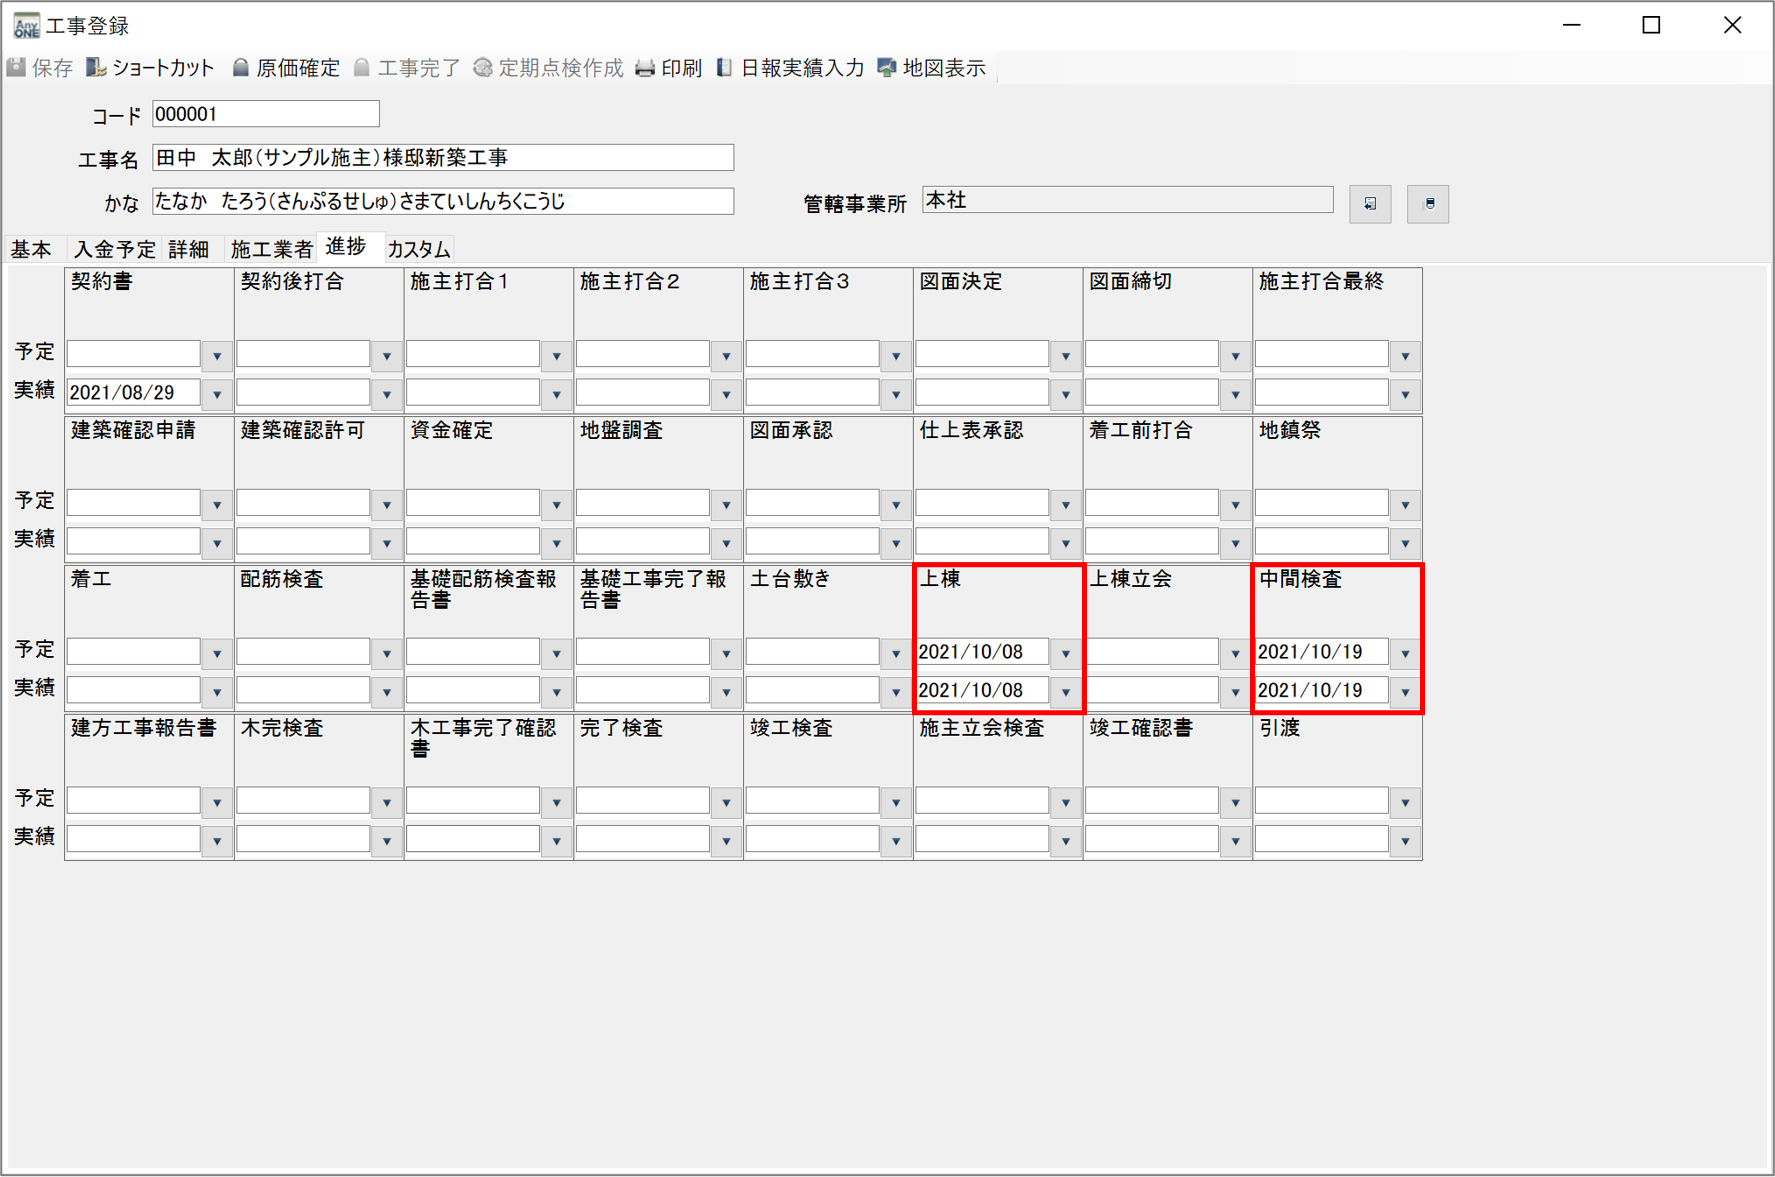Open the 中間検査 実績 date dropdown
Screen dimensions: 1775x1177
1405,692
